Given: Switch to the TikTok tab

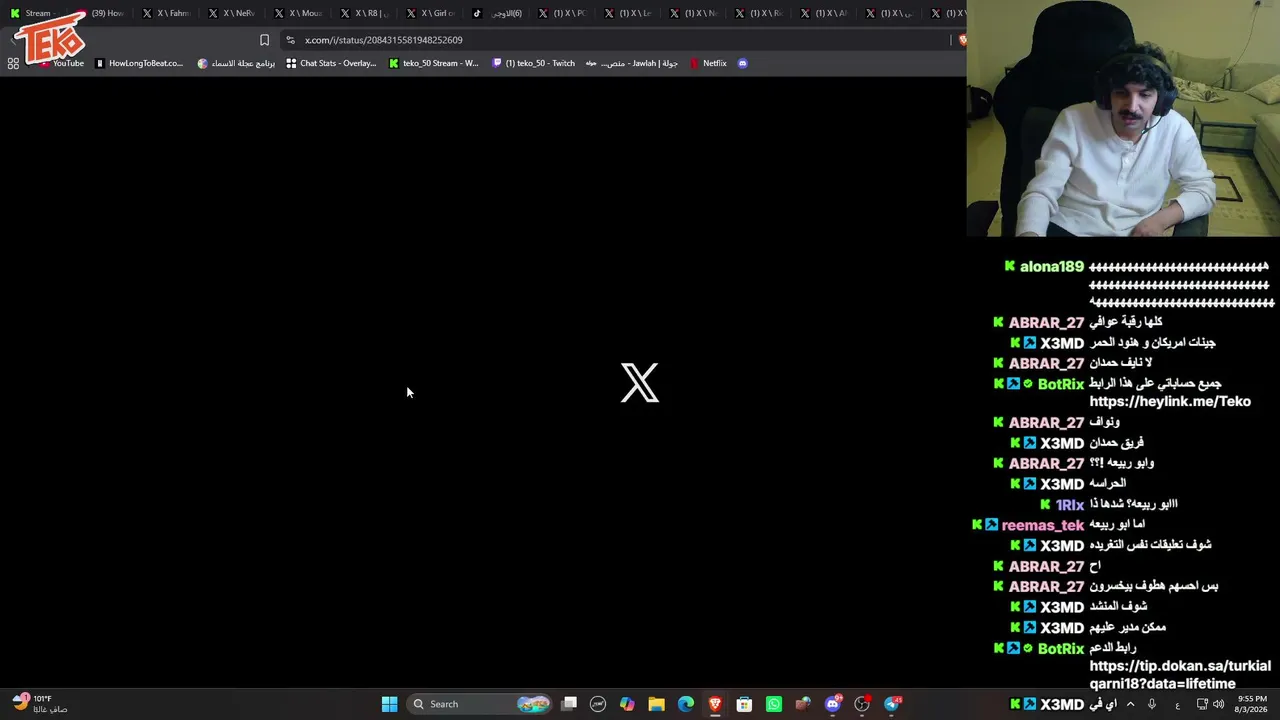Looking at the screenshot, I should (x=495, y=13).
